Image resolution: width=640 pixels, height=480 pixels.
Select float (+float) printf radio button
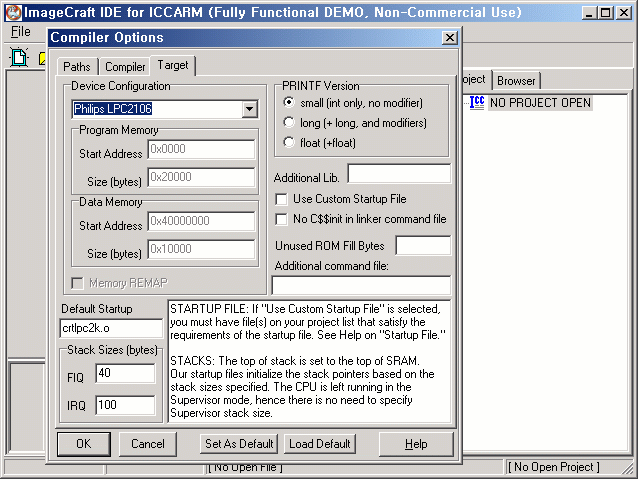point(289,142)
